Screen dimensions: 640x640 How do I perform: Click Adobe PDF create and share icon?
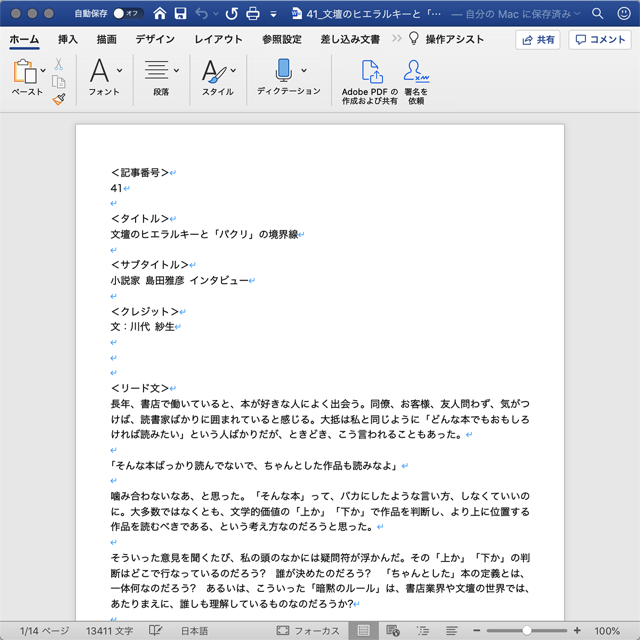370,72
